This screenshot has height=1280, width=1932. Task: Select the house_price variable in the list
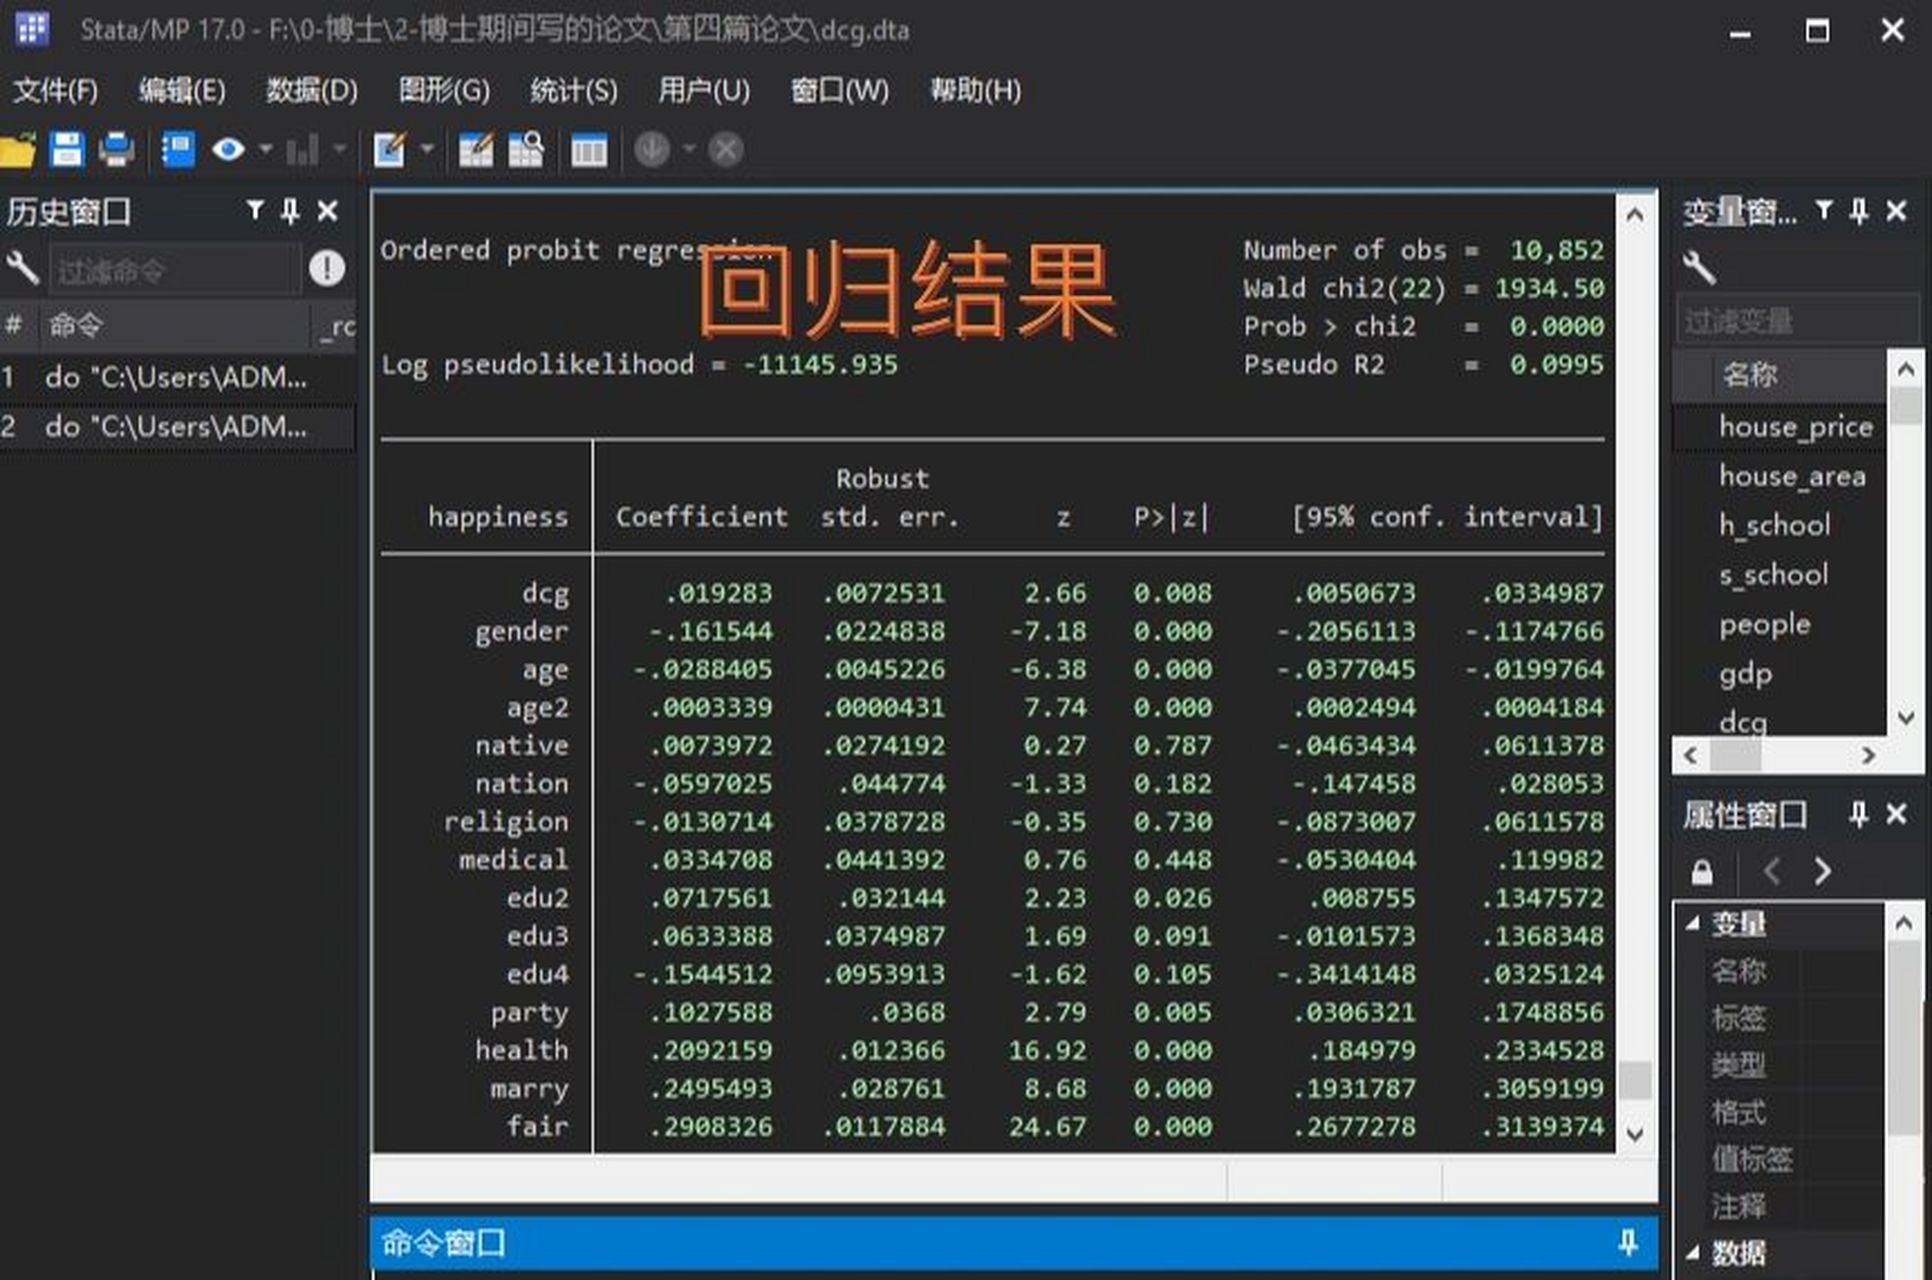1796,426
